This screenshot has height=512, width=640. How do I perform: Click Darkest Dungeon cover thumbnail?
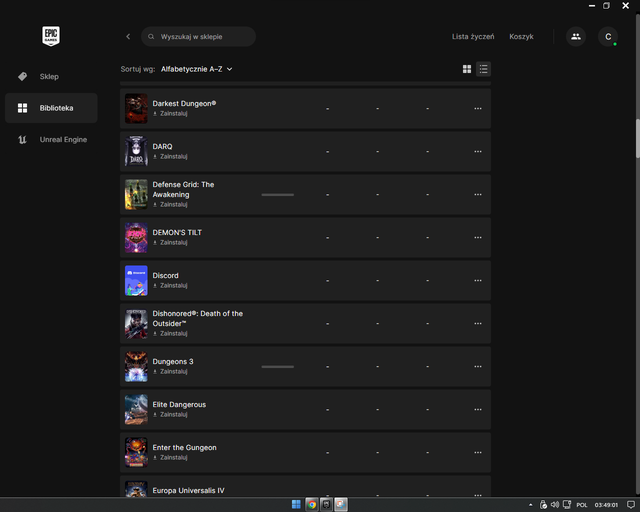tap(136, 109)
